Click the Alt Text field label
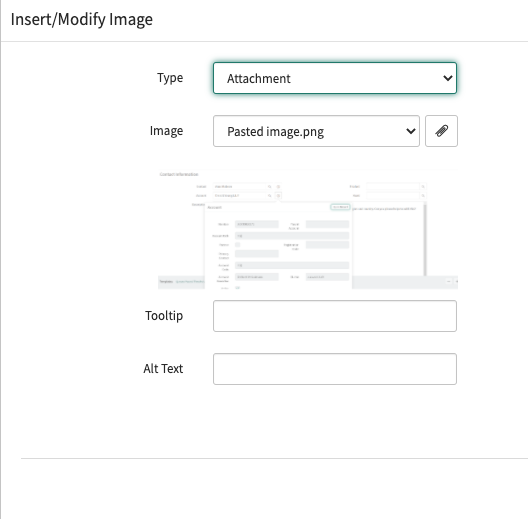This screenshot has width=528, height=519. pos(163,369)
